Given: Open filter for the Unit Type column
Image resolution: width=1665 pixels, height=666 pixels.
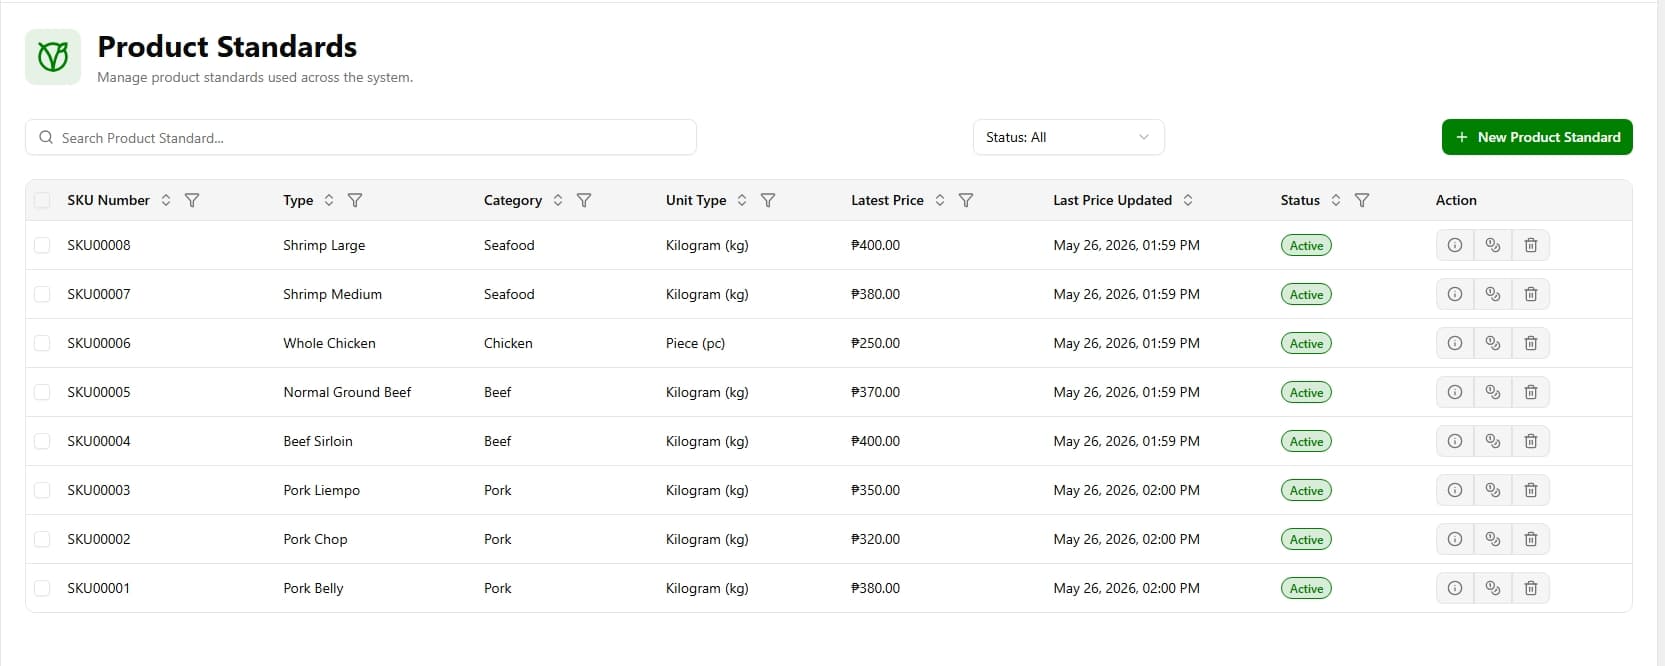Looking at the screenshot, I should pos(768,200).
